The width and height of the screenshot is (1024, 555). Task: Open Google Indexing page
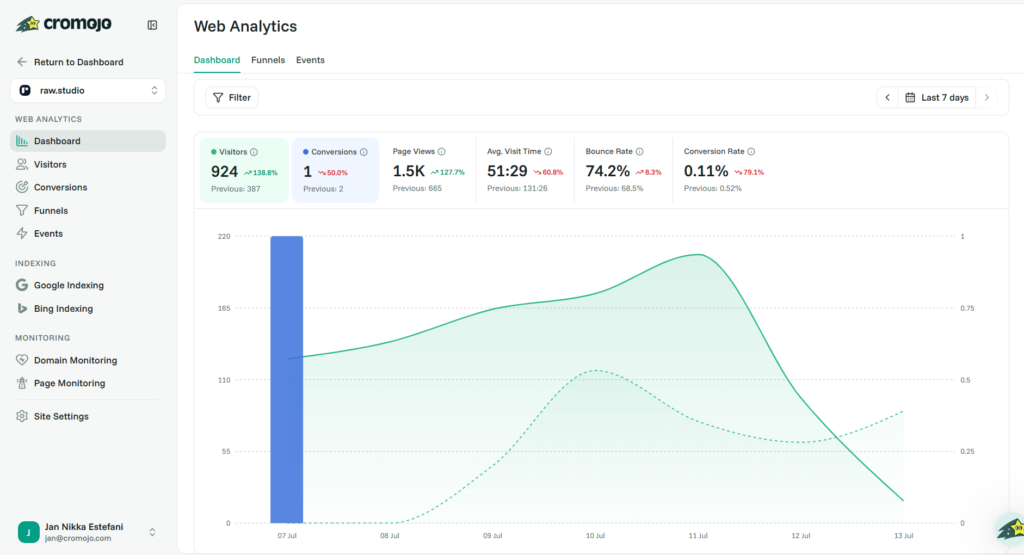(x=88, y=285)
